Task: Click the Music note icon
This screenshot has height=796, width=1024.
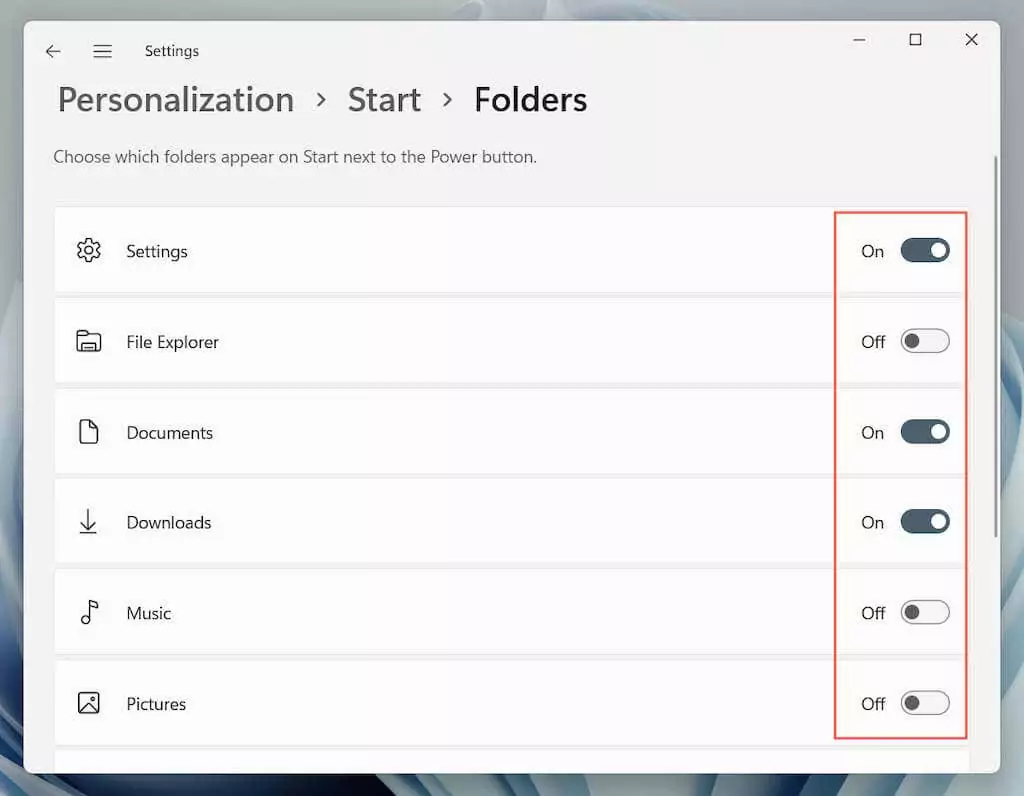Action: pos(89,613)
